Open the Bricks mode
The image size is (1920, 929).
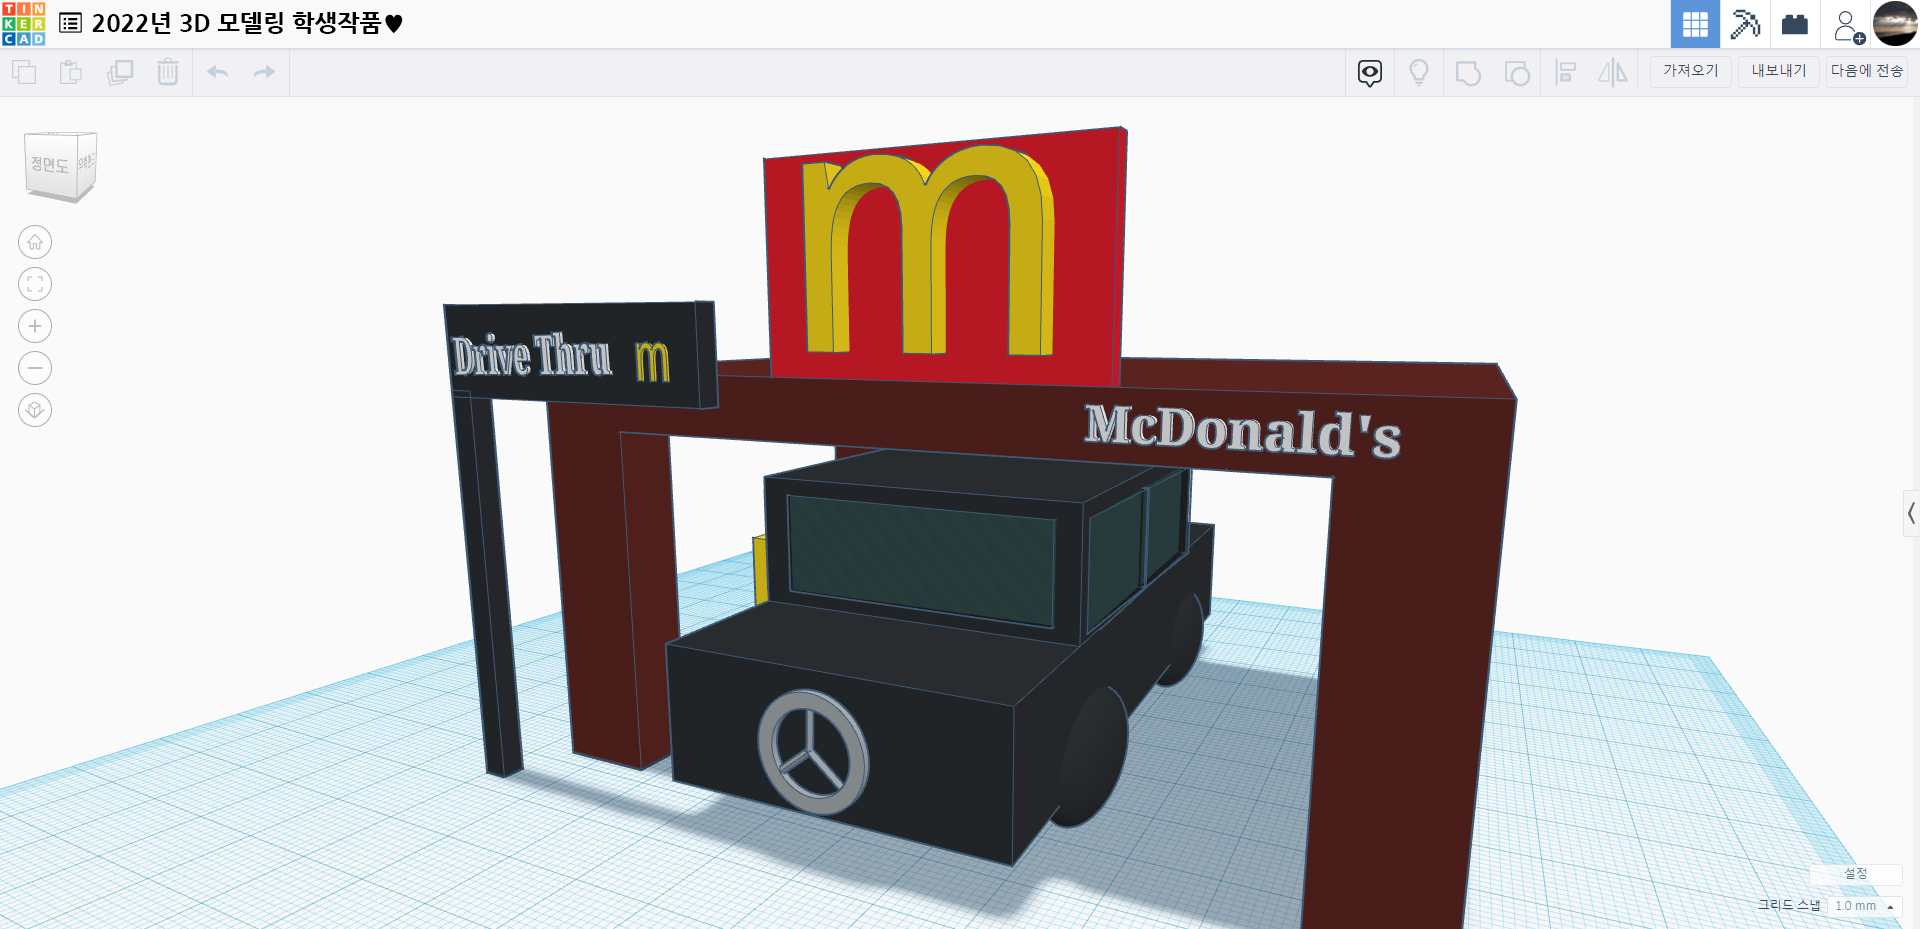point(1795,24)
